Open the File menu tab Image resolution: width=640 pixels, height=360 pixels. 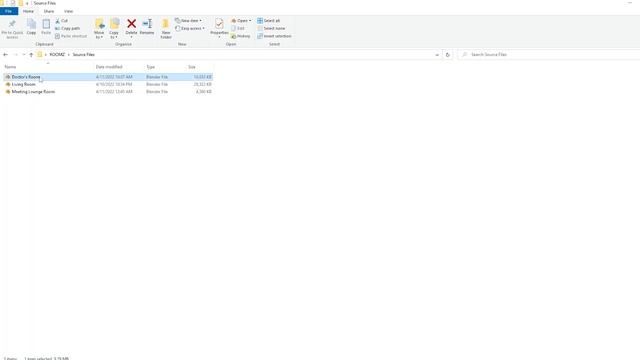tap(9, 11)
